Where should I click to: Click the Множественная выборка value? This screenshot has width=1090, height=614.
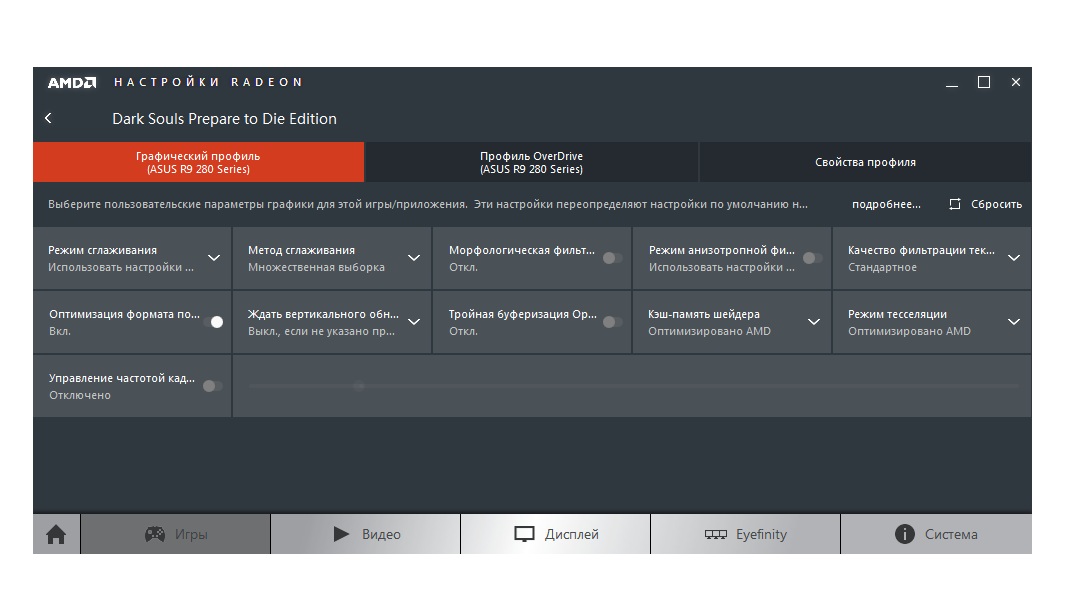pos(316,267)
